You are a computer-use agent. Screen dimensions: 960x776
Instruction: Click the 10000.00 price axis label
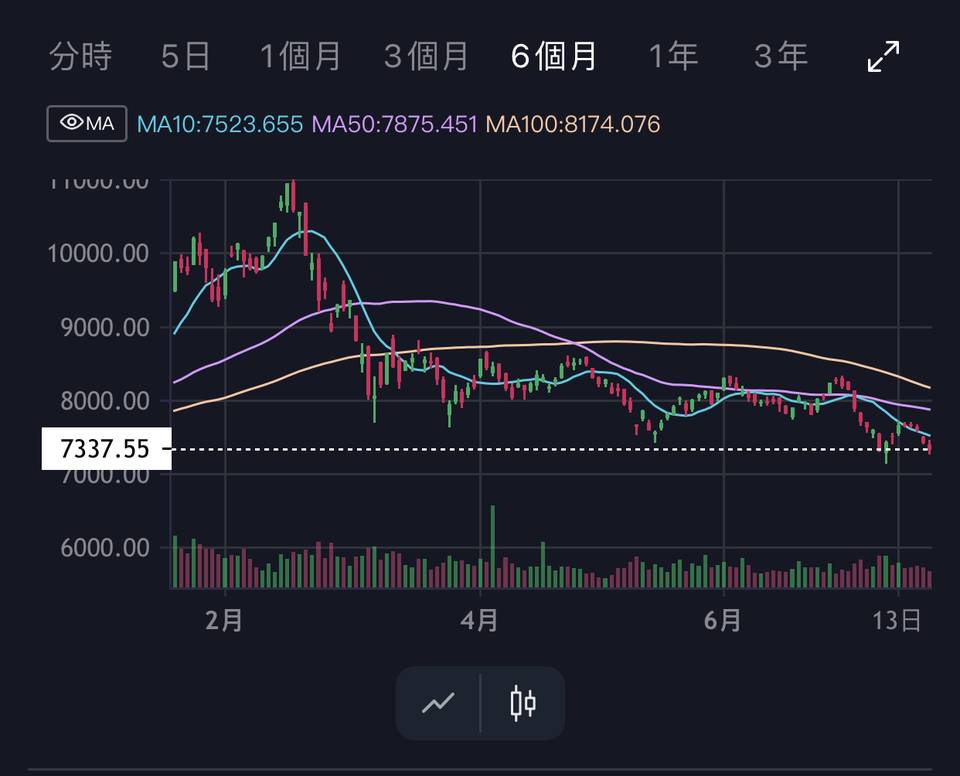point(98,253)
